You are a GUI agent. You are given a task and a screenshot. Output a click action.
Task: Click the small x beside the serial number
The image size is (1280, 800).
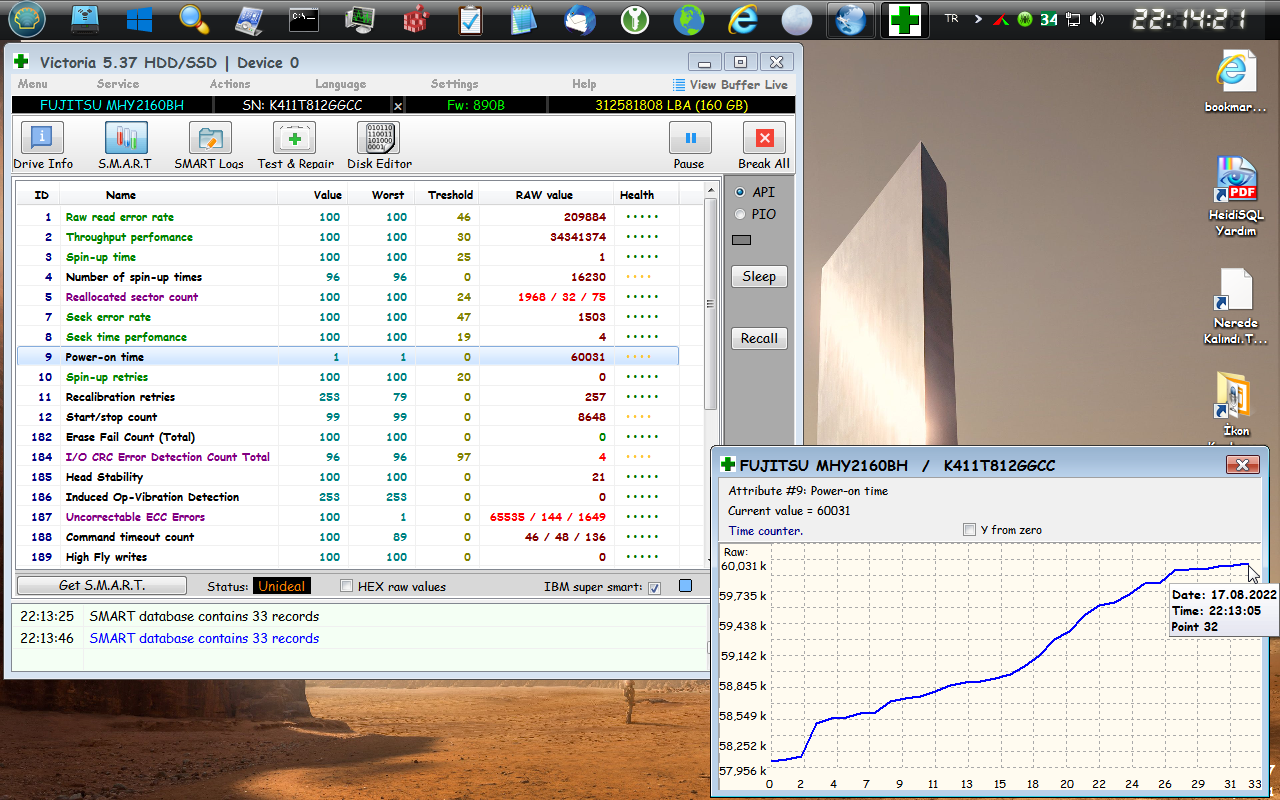pyautogui.click(x=397, y=105)
